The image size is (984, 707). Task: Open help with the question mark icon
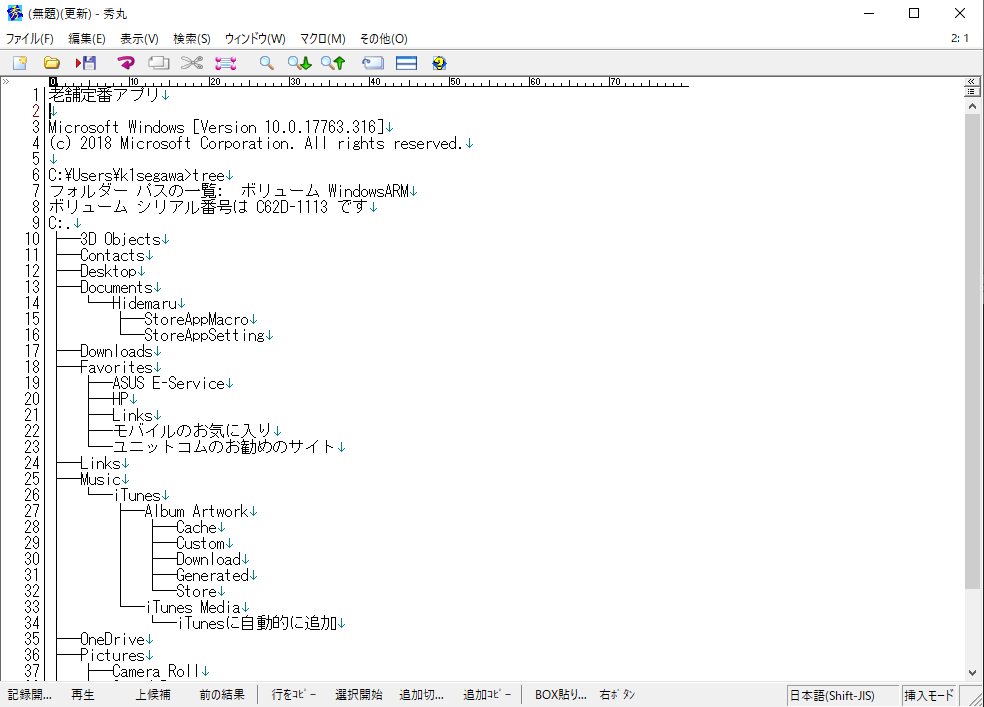[x=439, y=63]
